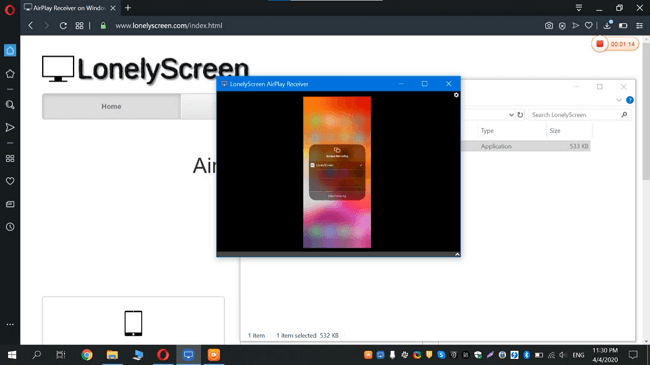Take a snapshot with camera icon
The height and width of the screenshot is (365, 650).
coord(549,25)
